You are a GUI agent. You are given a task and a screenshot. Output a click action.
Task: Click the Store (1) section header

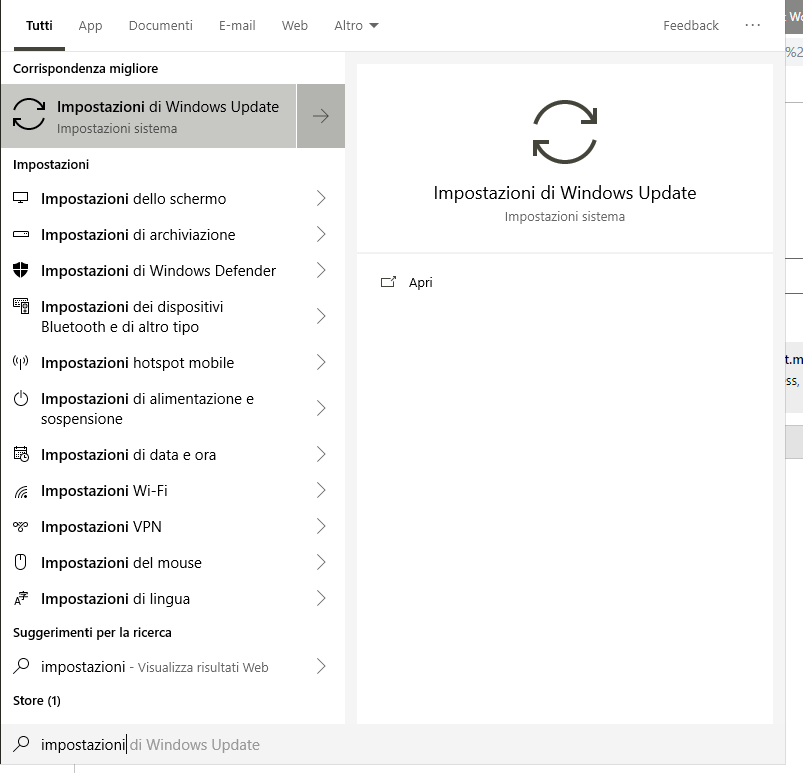[36, 700]
